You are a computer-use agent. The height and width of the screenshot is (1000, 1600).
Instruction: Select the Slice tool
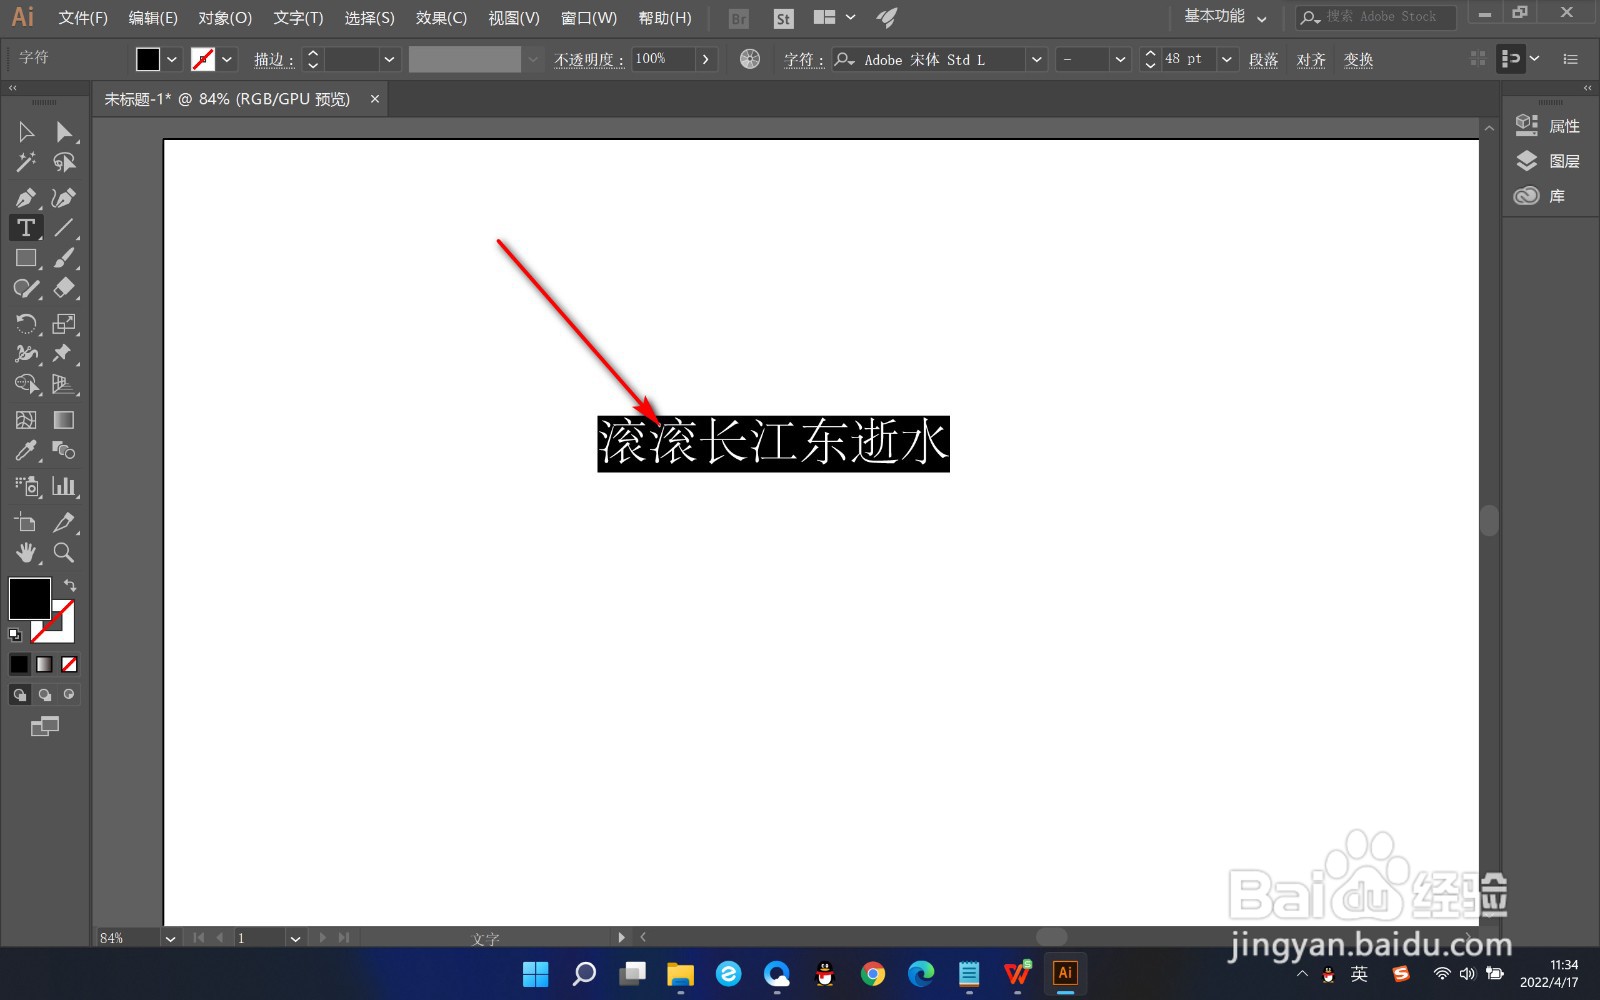click(x=64, y=522)
